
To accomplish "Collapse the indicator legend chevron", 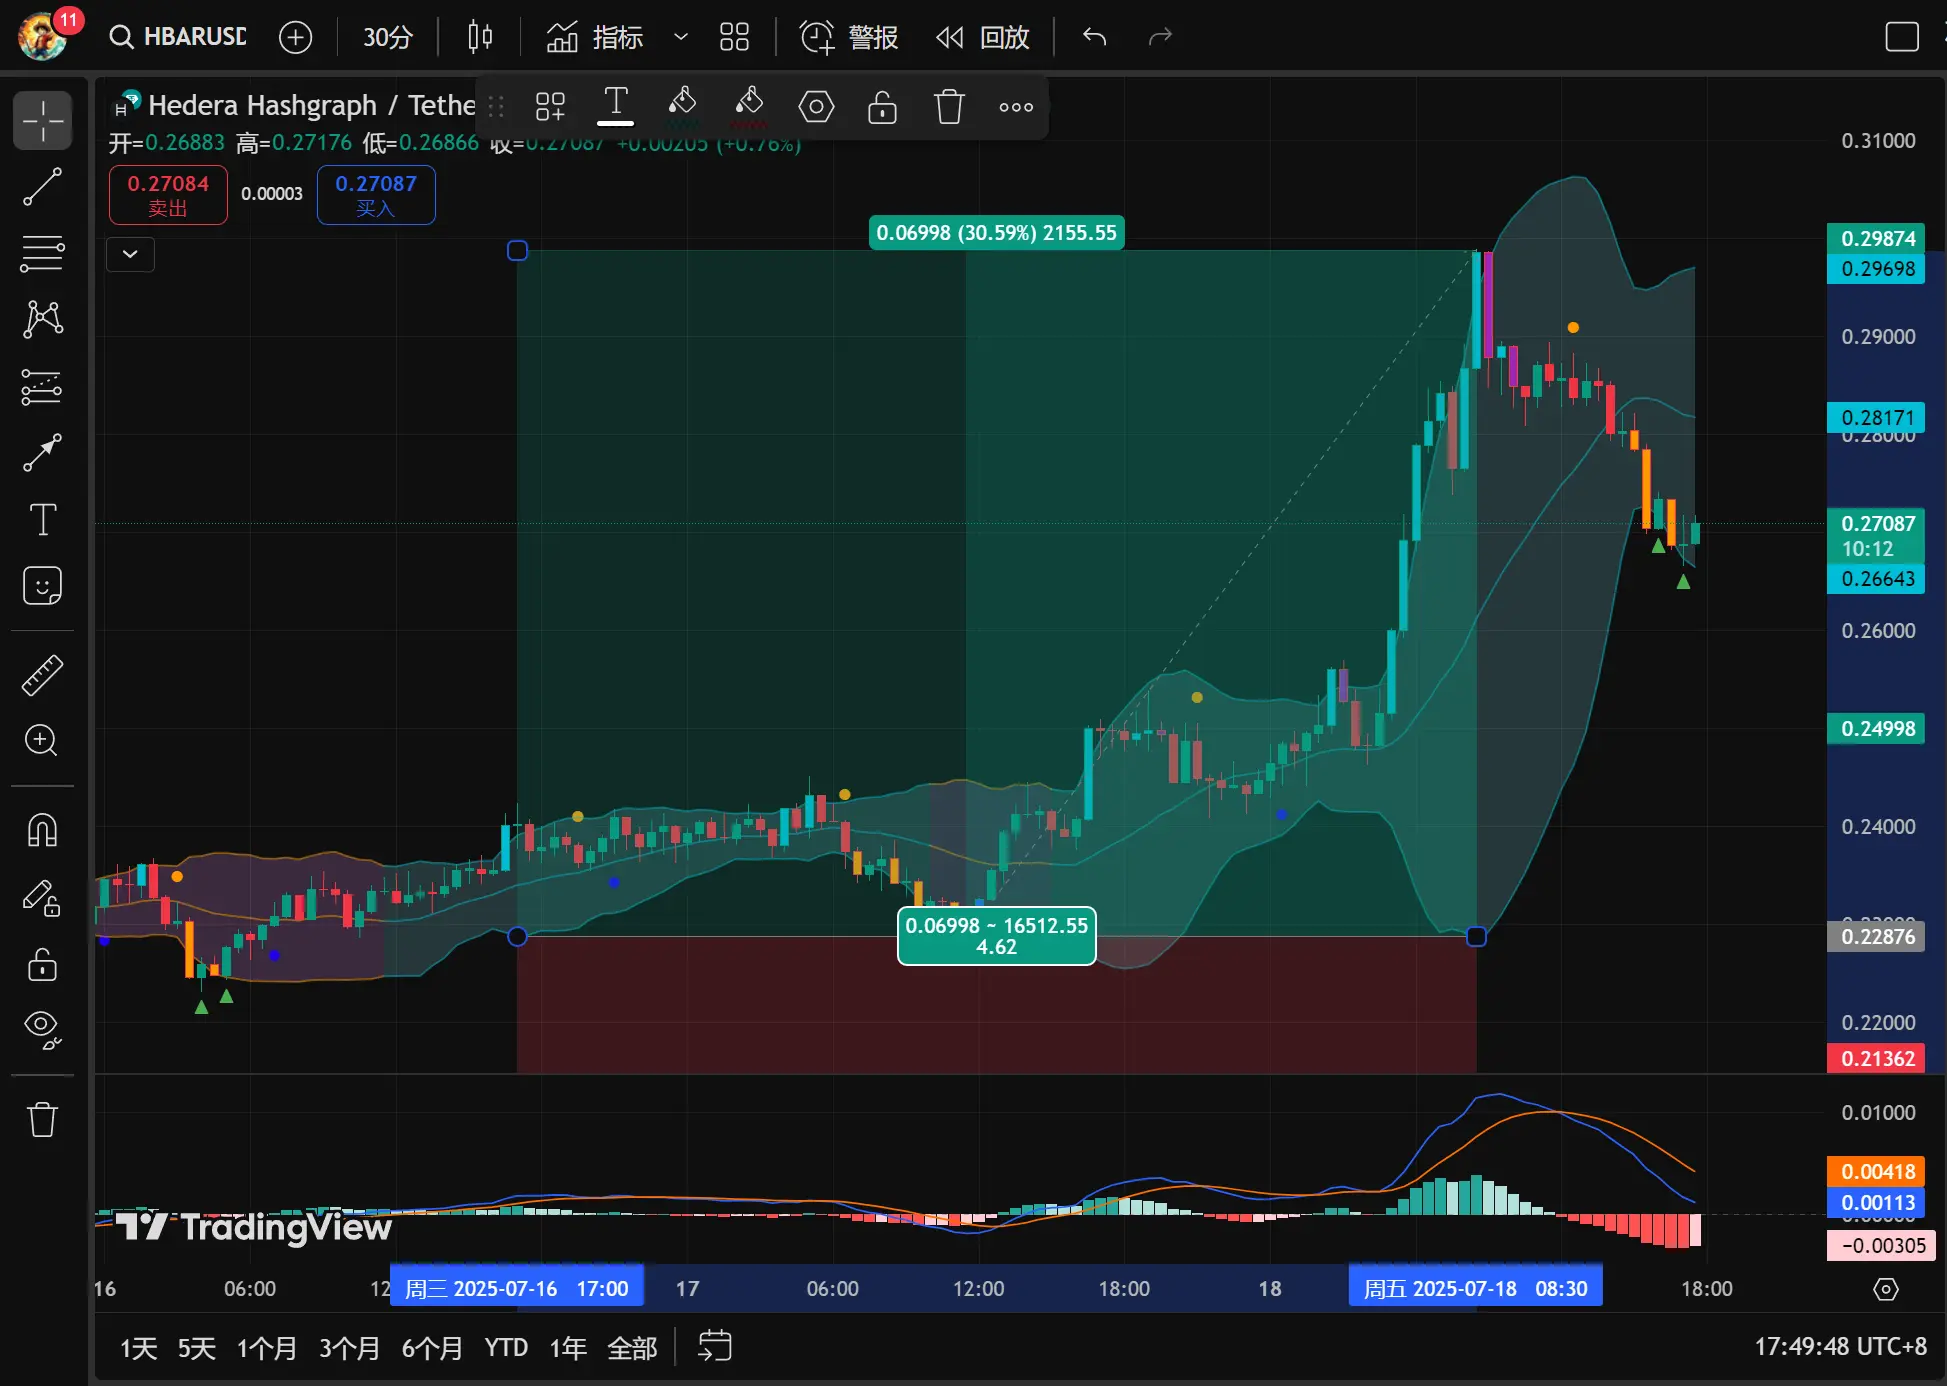I will click(x=130, y=254).
